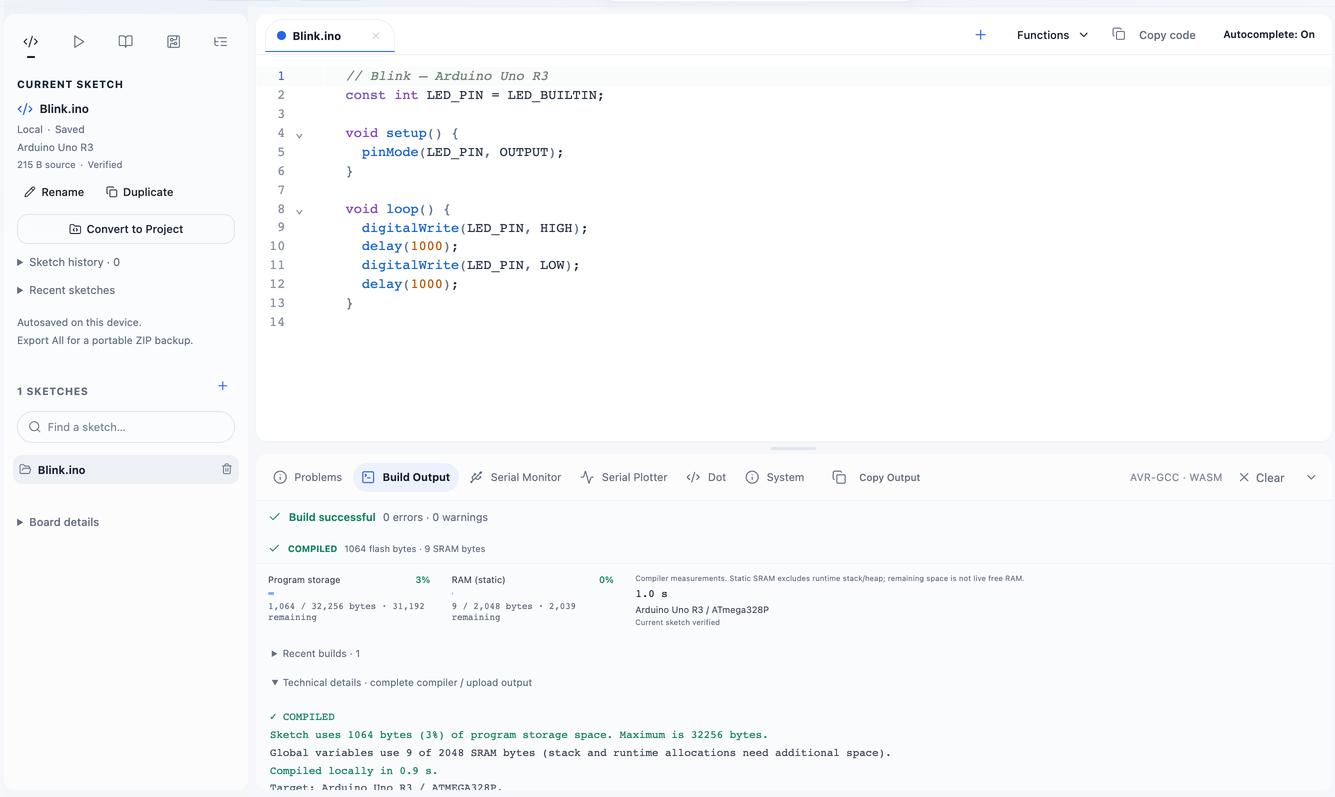Switch to the Problems tab
The image size is (1335, 797).
pyautogui.click(x=308, y=478)
